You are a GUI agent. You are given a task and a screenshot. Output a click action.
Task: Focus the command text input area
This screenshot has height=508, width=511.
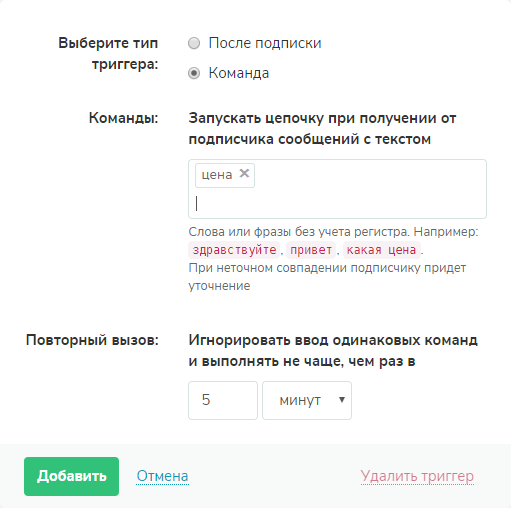pyautogui.click(x=337, y=204)
